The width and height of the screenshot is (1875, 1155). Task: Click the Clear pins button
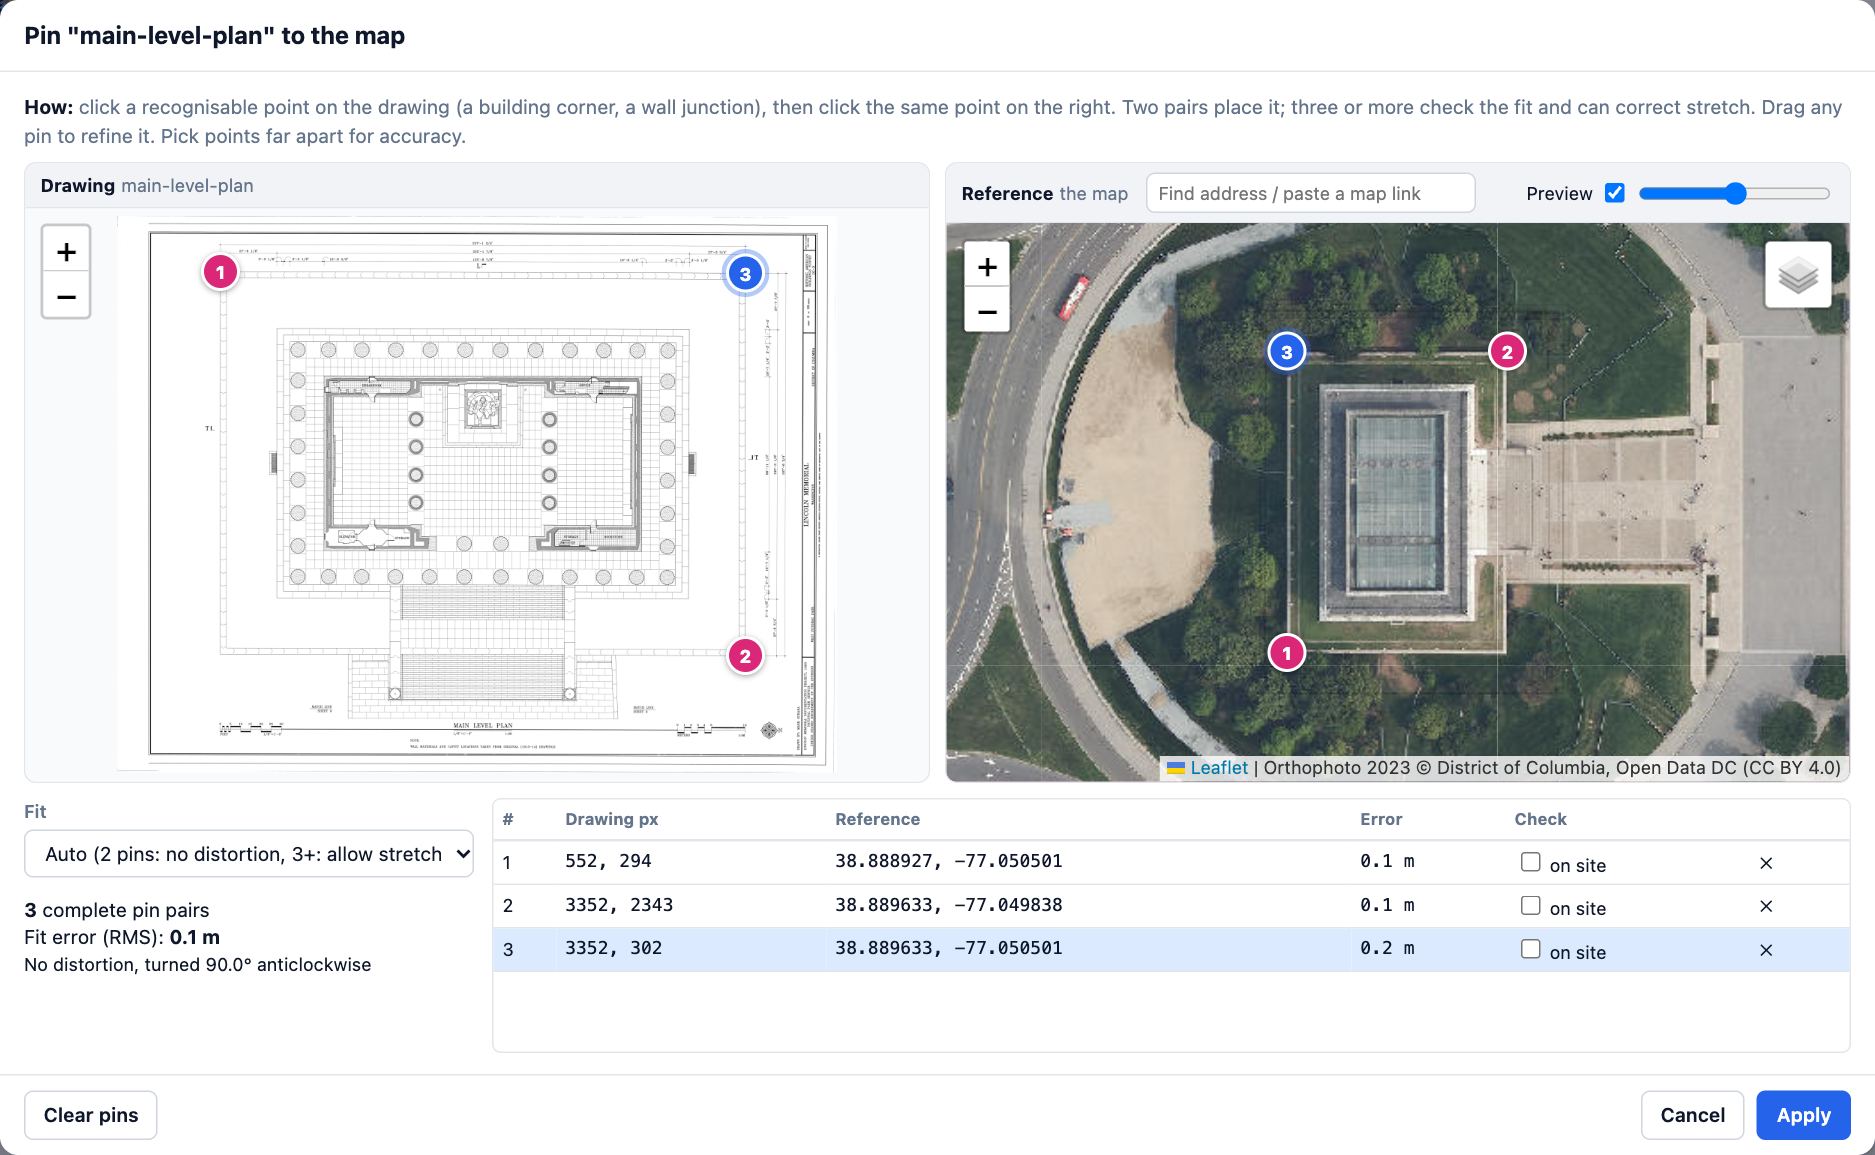(91, 1115)
